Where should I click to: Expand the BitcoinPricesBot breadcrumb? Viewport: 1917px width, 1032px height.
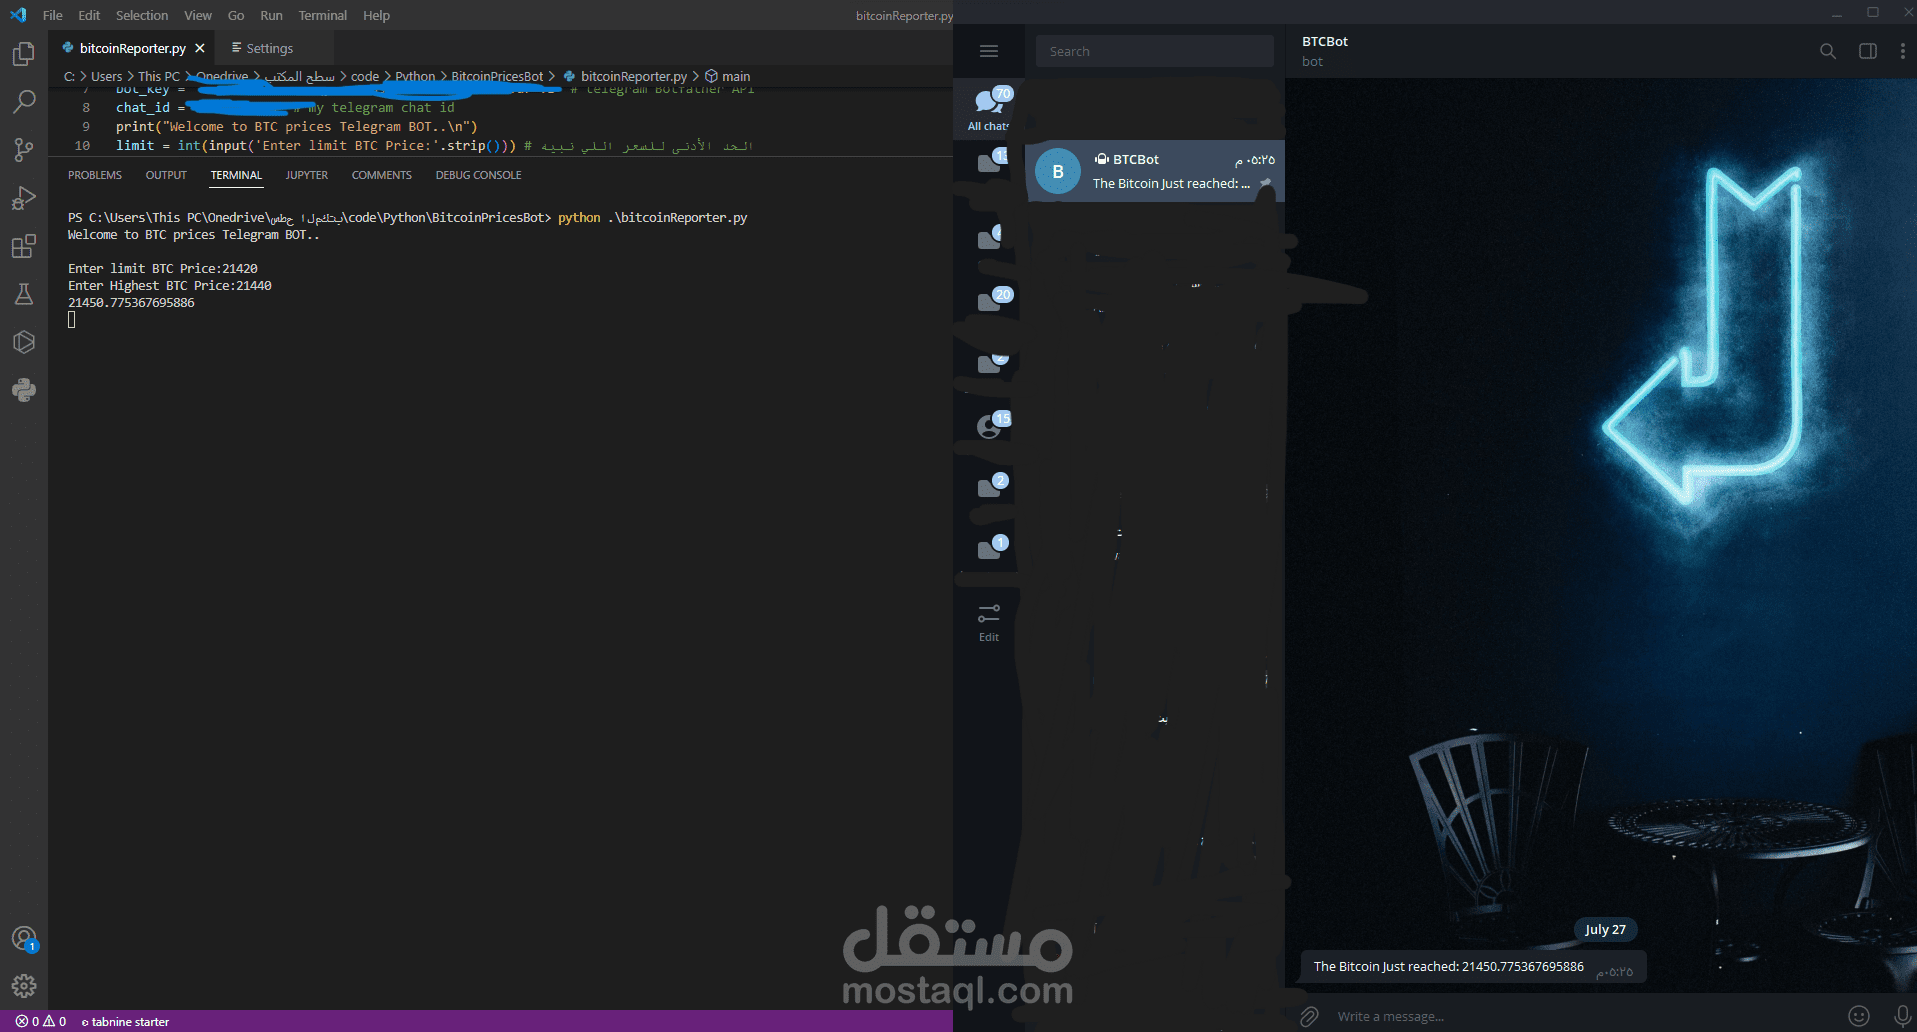497,76
